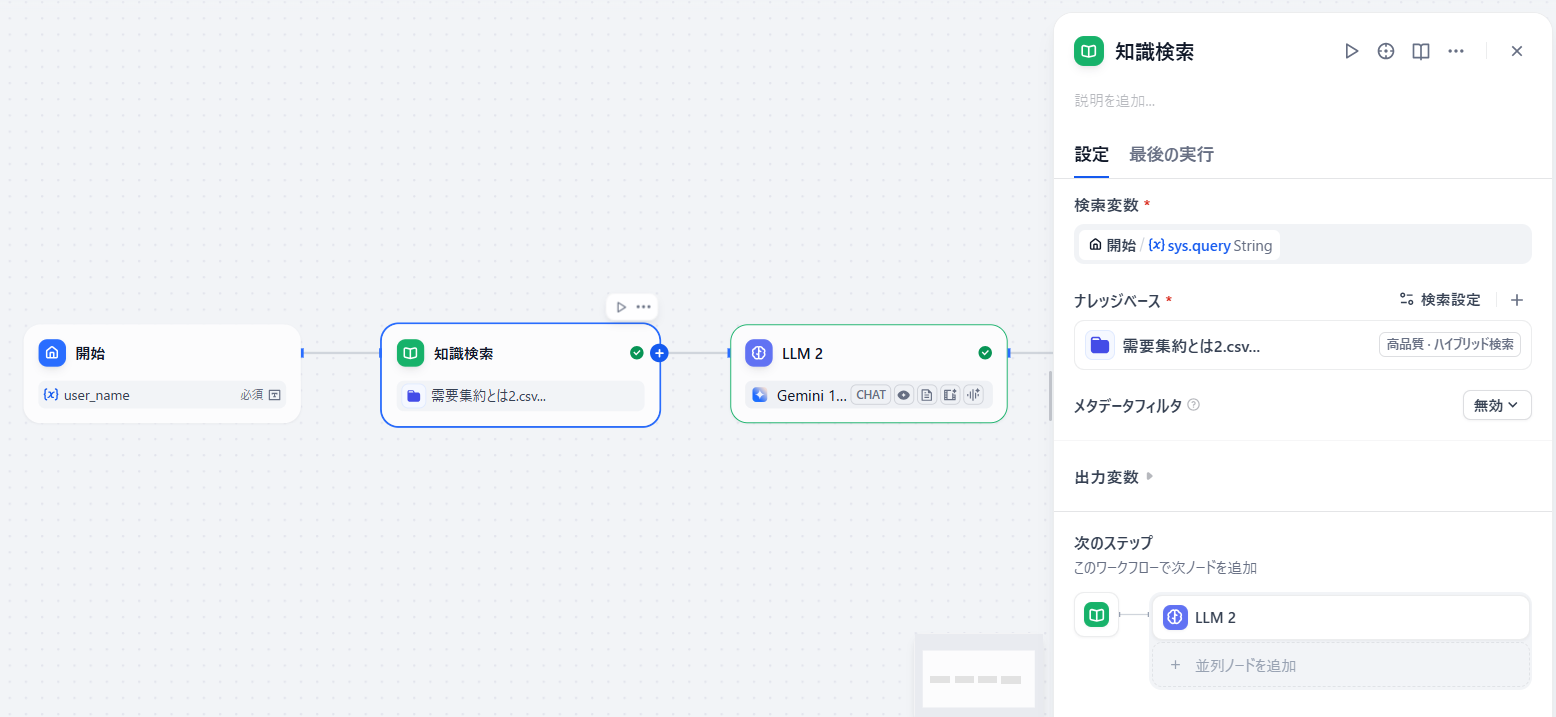
Task: Open the three-dots menu in panel header
Action: pyautogui.click(x=1456, y=51)
